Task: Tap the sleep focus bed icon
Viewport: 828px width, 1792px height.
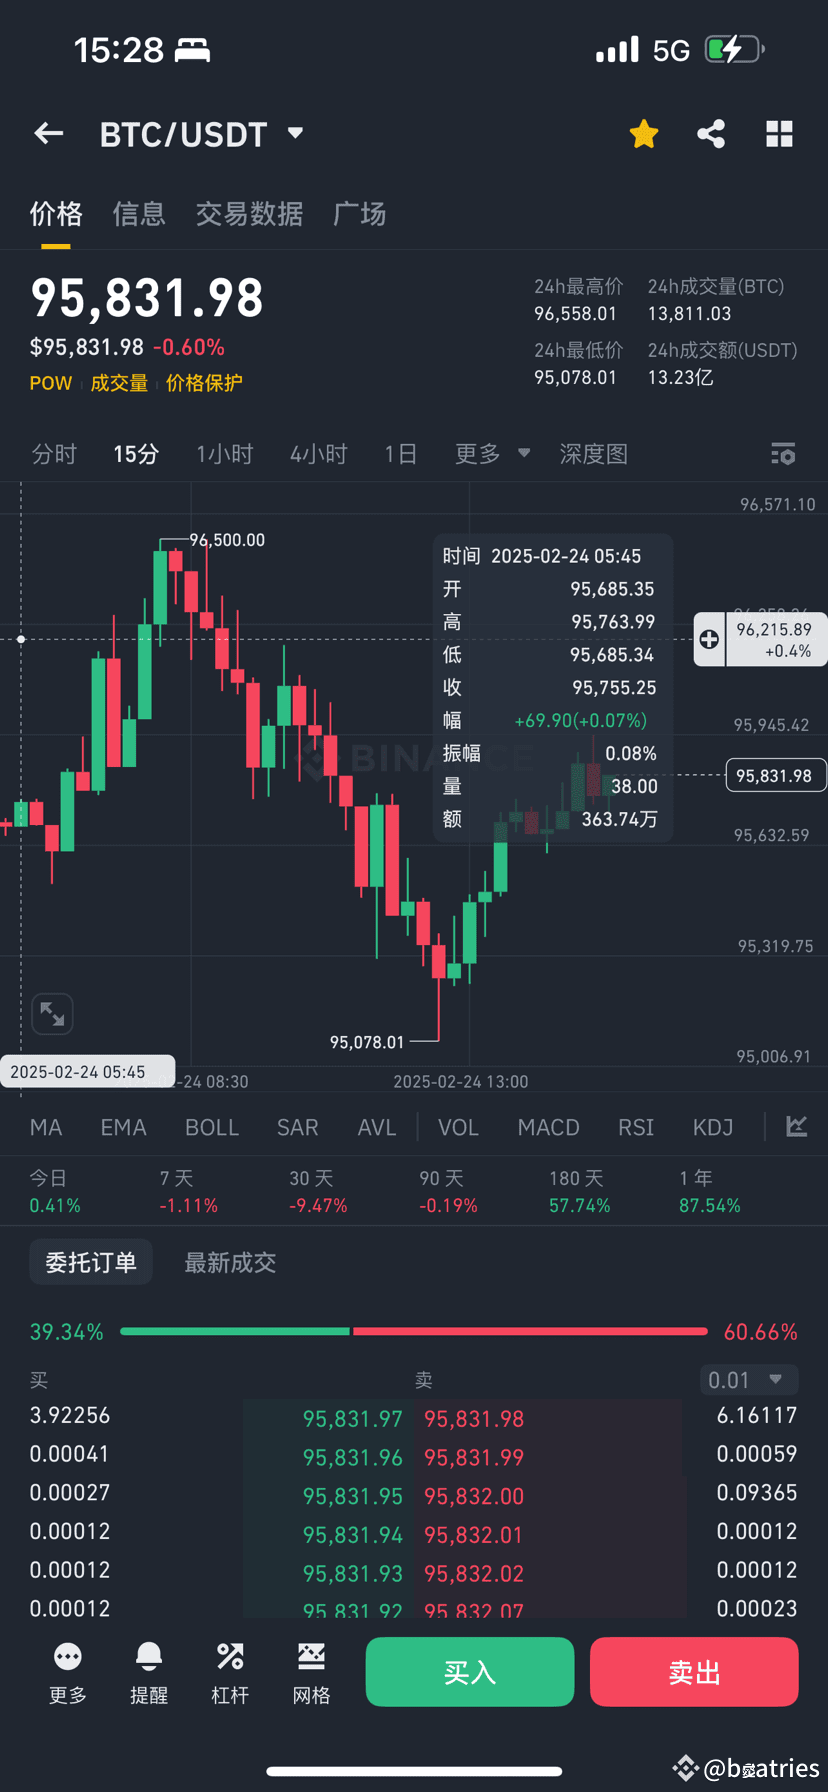Action: point(192,49)
